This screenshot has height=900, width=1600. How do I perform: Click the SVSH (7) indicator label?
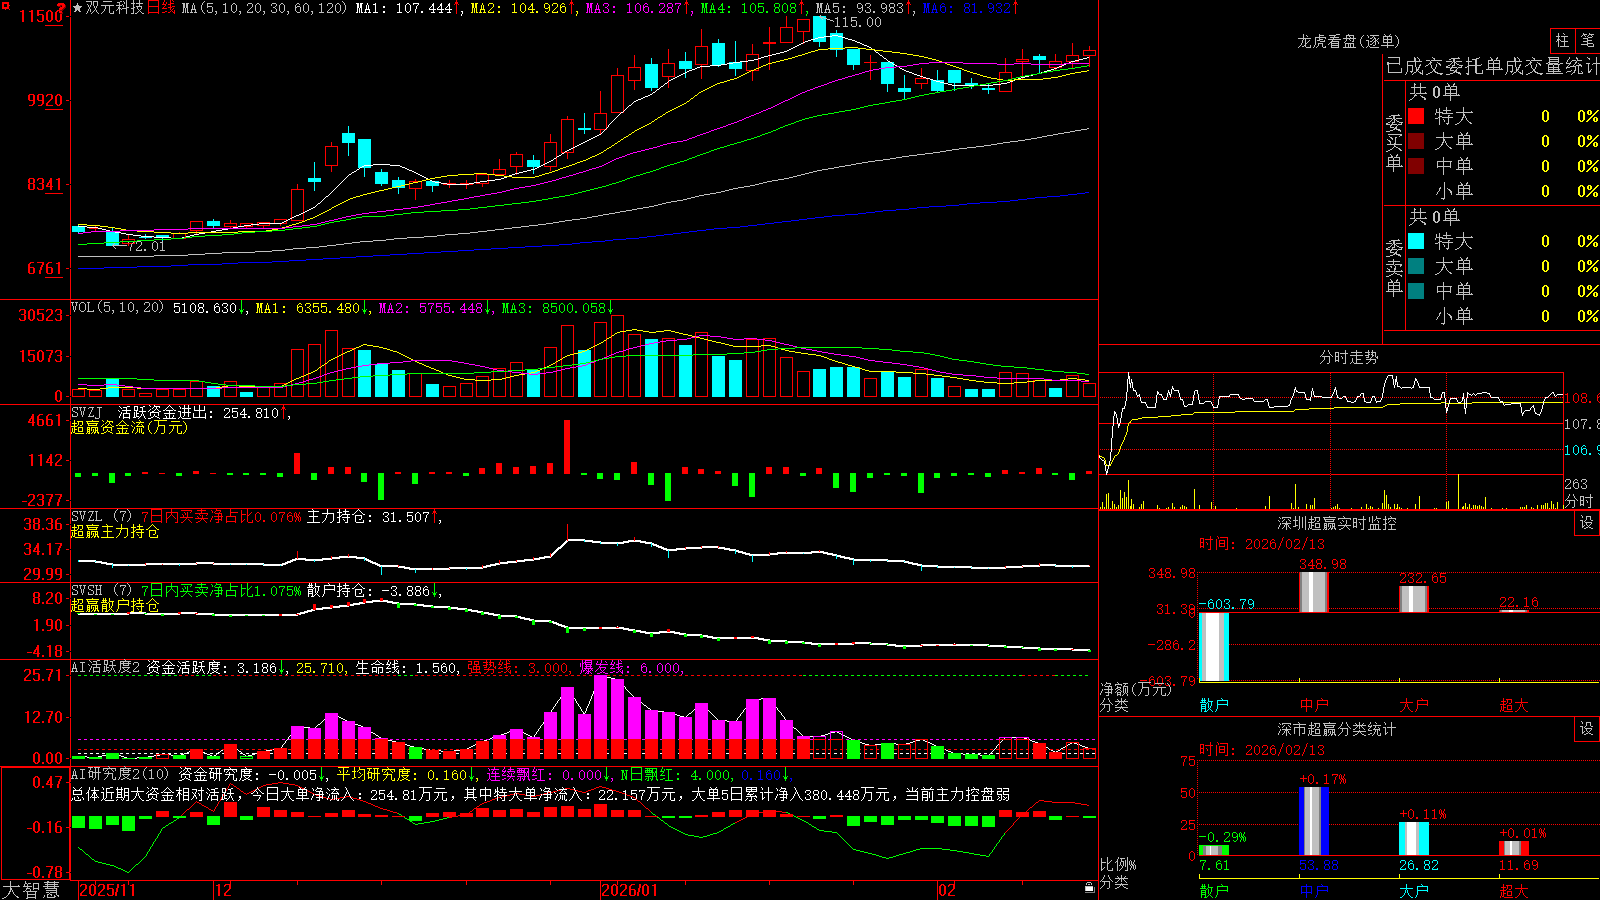[101, 591]
